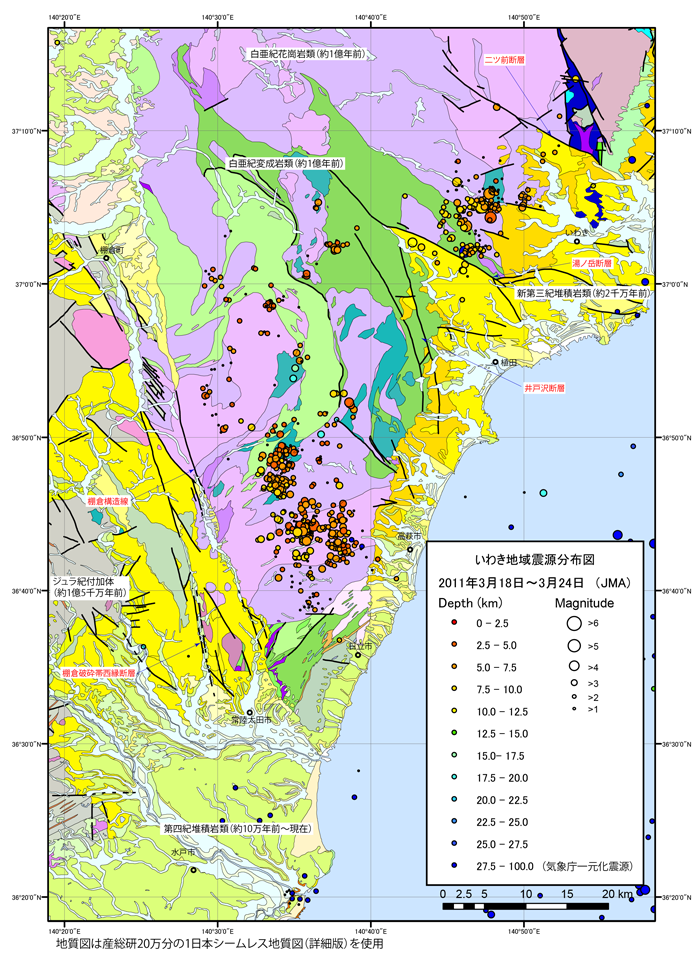Click the 20.0 - 22.5 km depth legend dot

tap(454, 800)
